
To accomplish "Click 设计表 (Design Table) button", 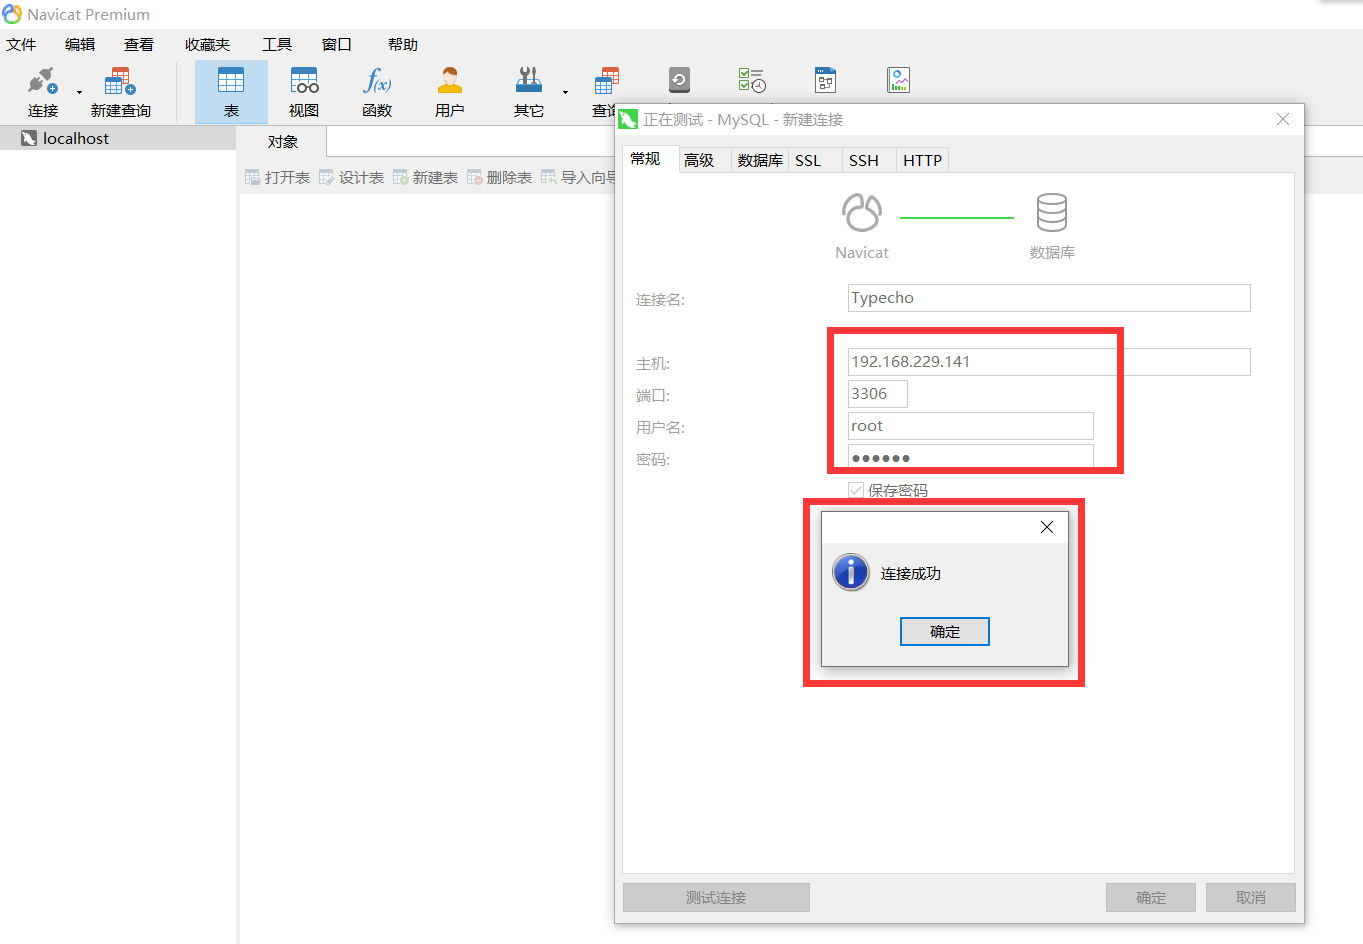I will tap(352, 177).
